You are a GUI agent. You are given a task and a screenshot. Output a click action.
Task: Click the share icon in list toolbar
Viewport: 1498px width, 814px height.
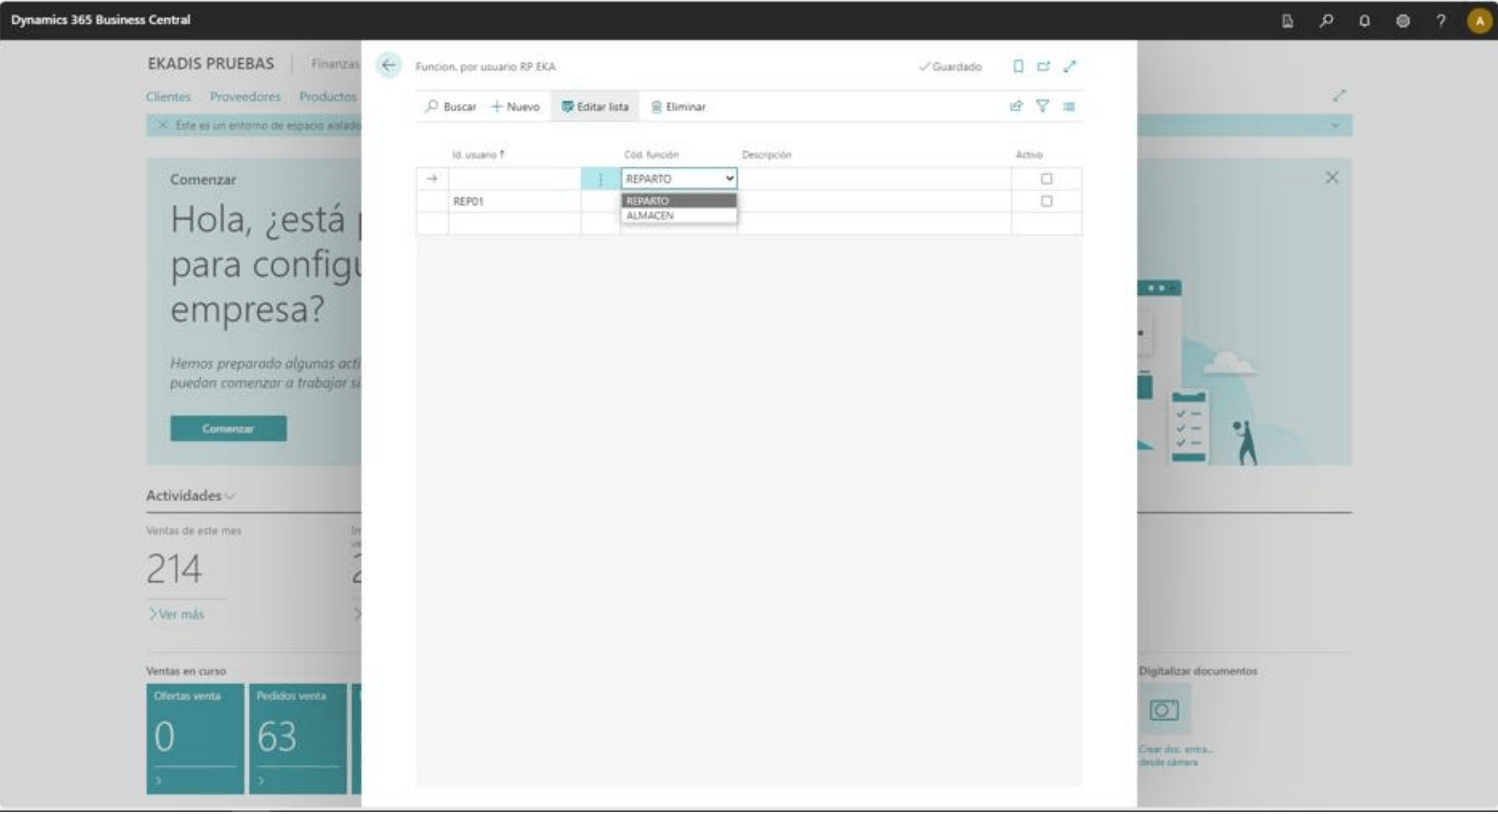[x=1016, y=107]
